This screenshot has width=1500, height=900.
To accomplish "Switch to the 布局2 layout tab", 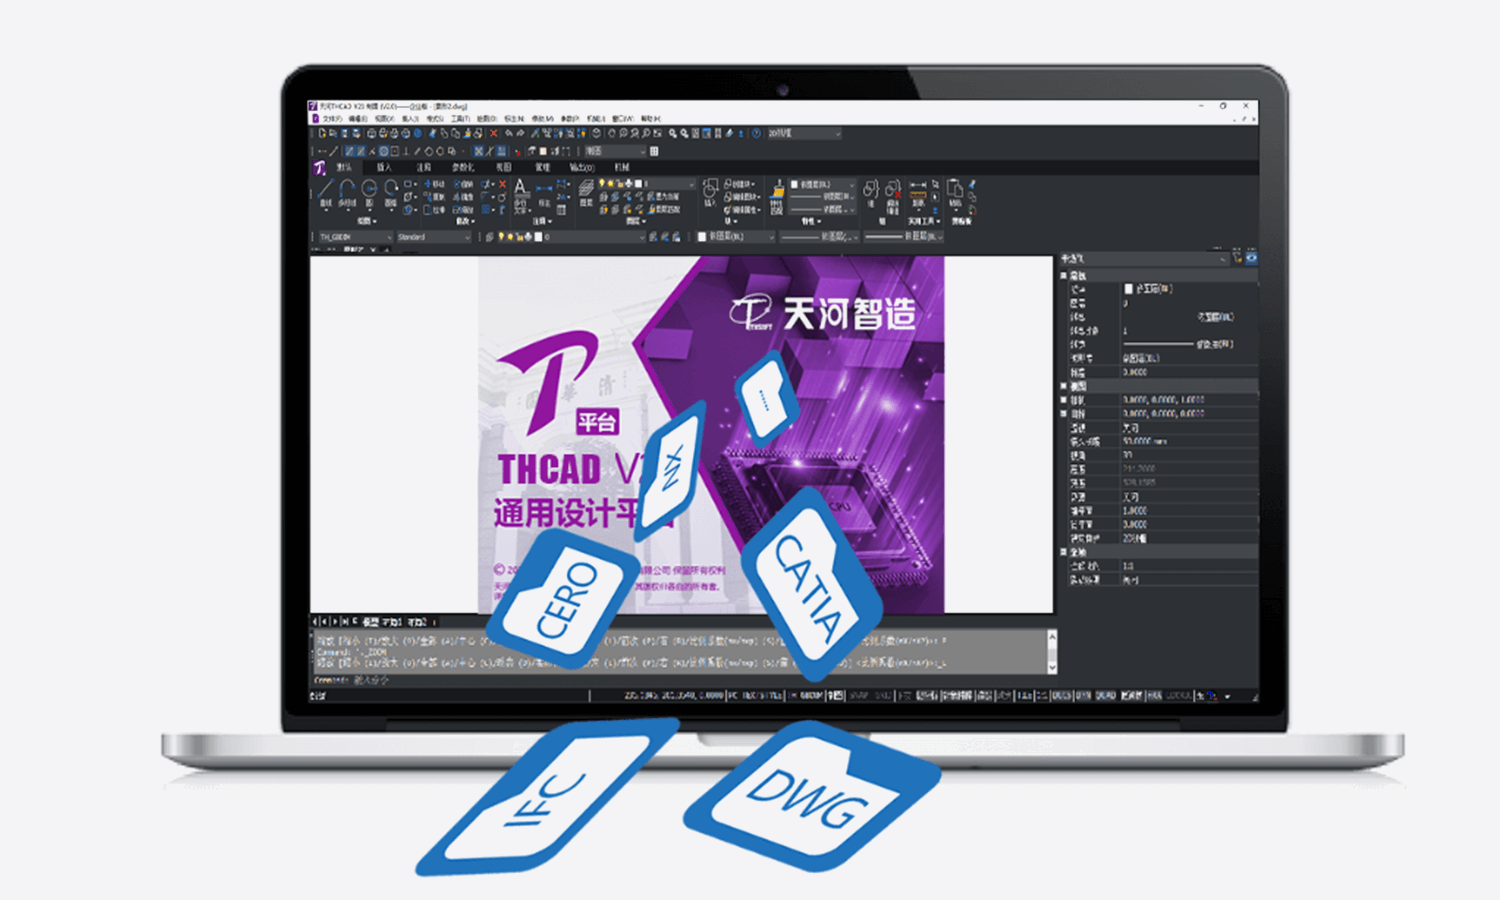I will click(416, 621).
